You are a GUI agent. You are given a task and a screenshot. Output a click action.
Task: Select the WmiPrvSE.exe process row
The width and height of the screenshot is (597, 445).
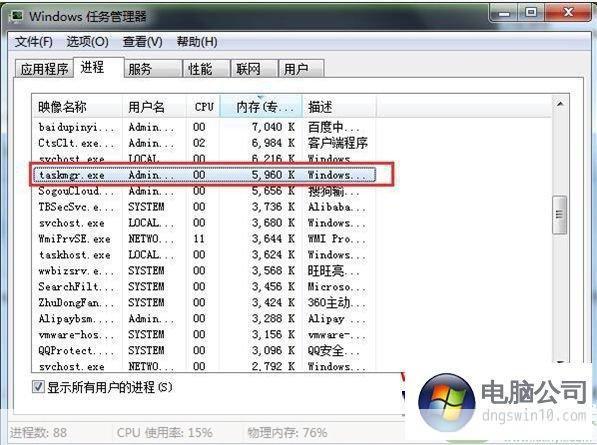pyautogui.click(x=204, y=239)
